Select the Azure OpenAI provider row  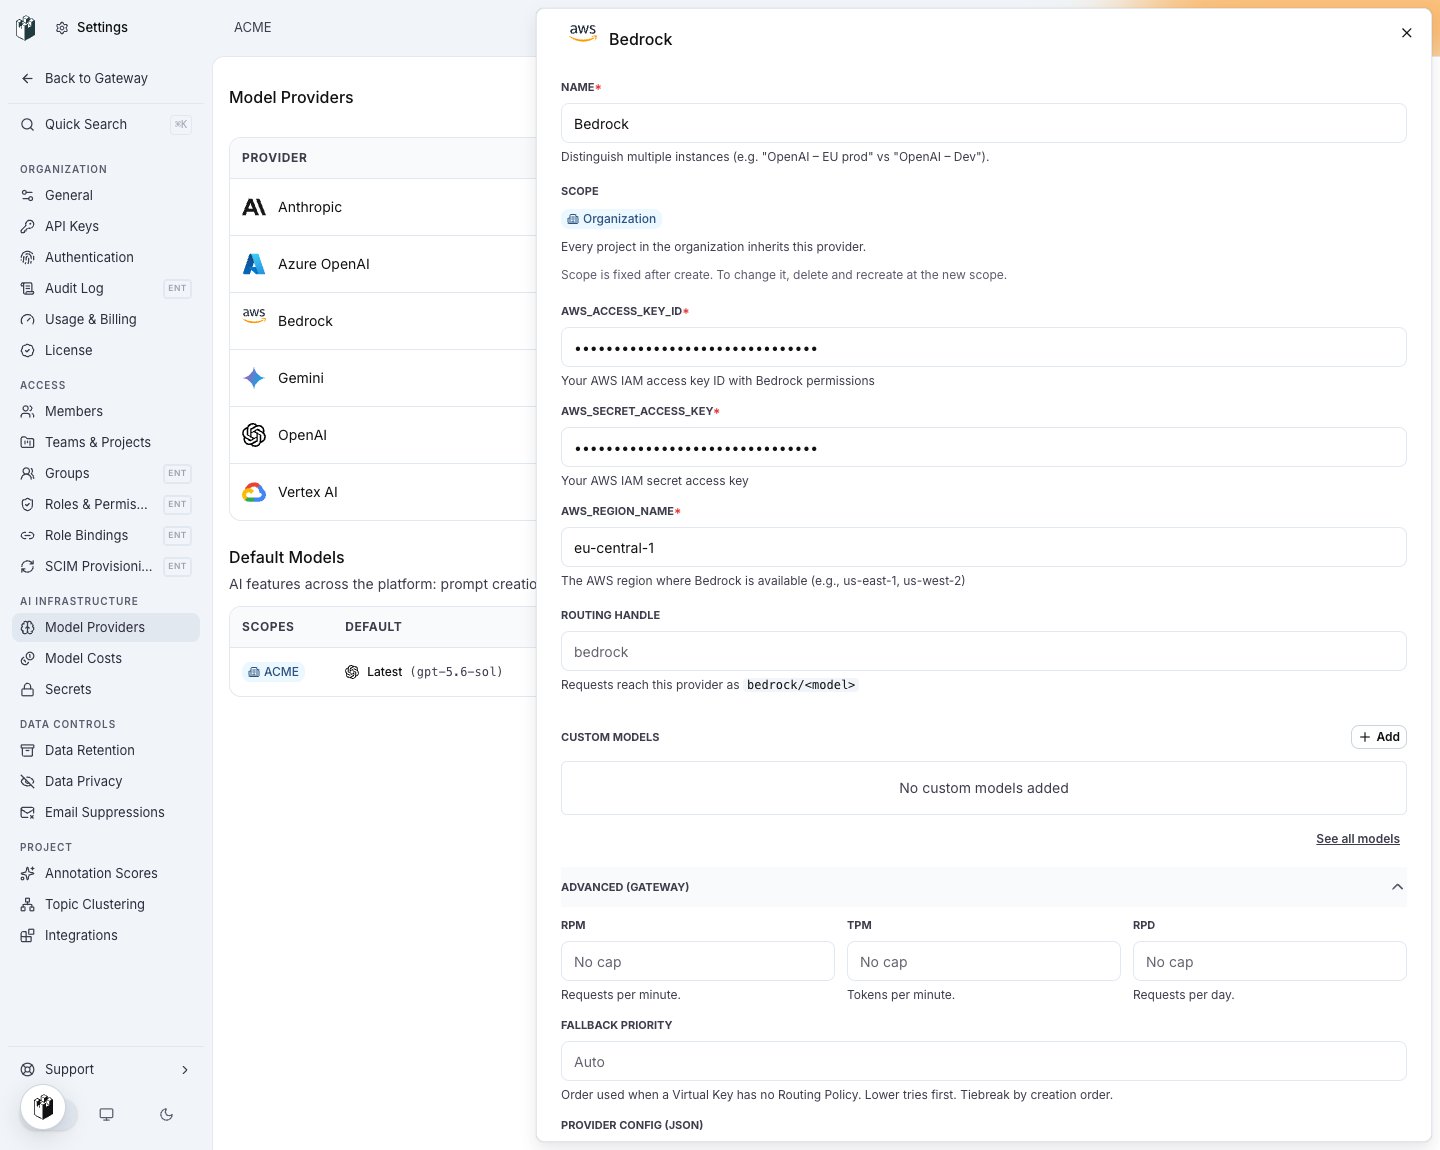[x=383, y=264]
